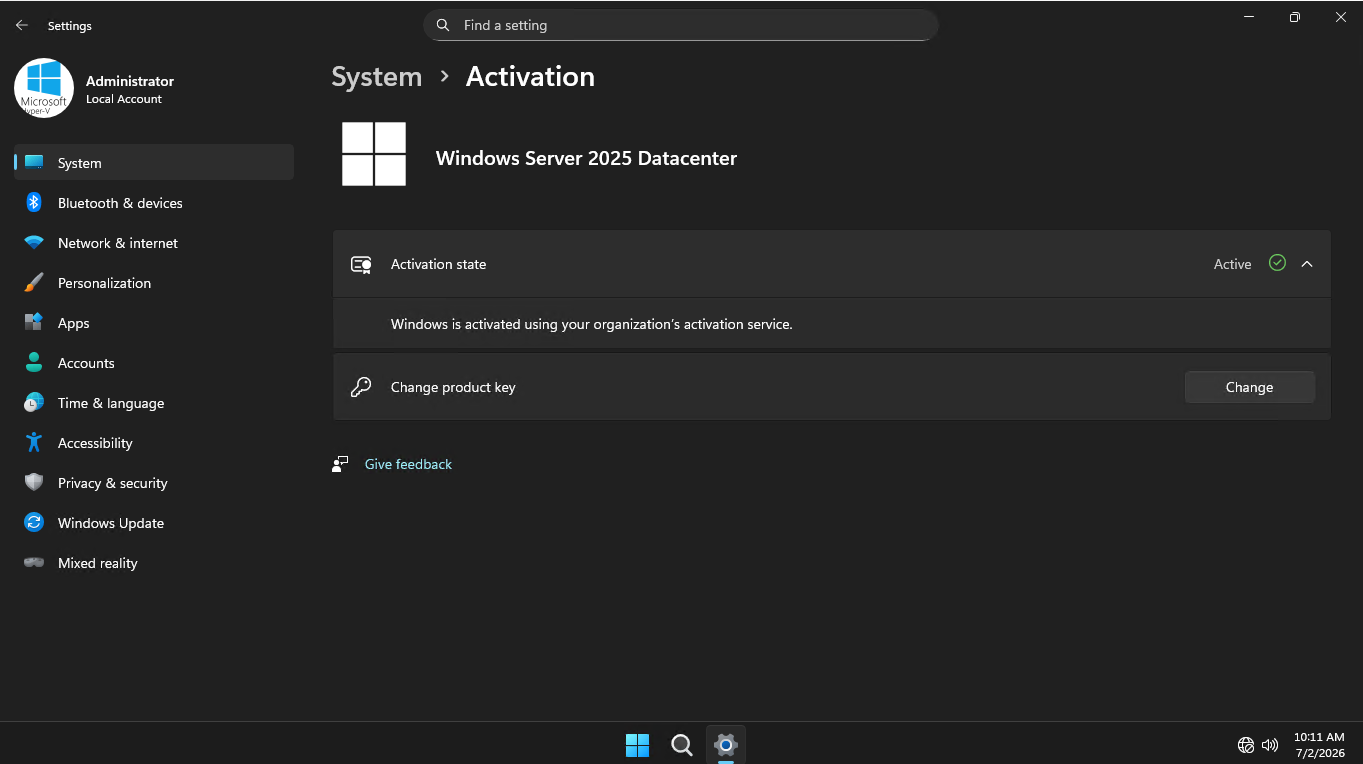Click the Activation breadcrumb title

tap(530, 77)
